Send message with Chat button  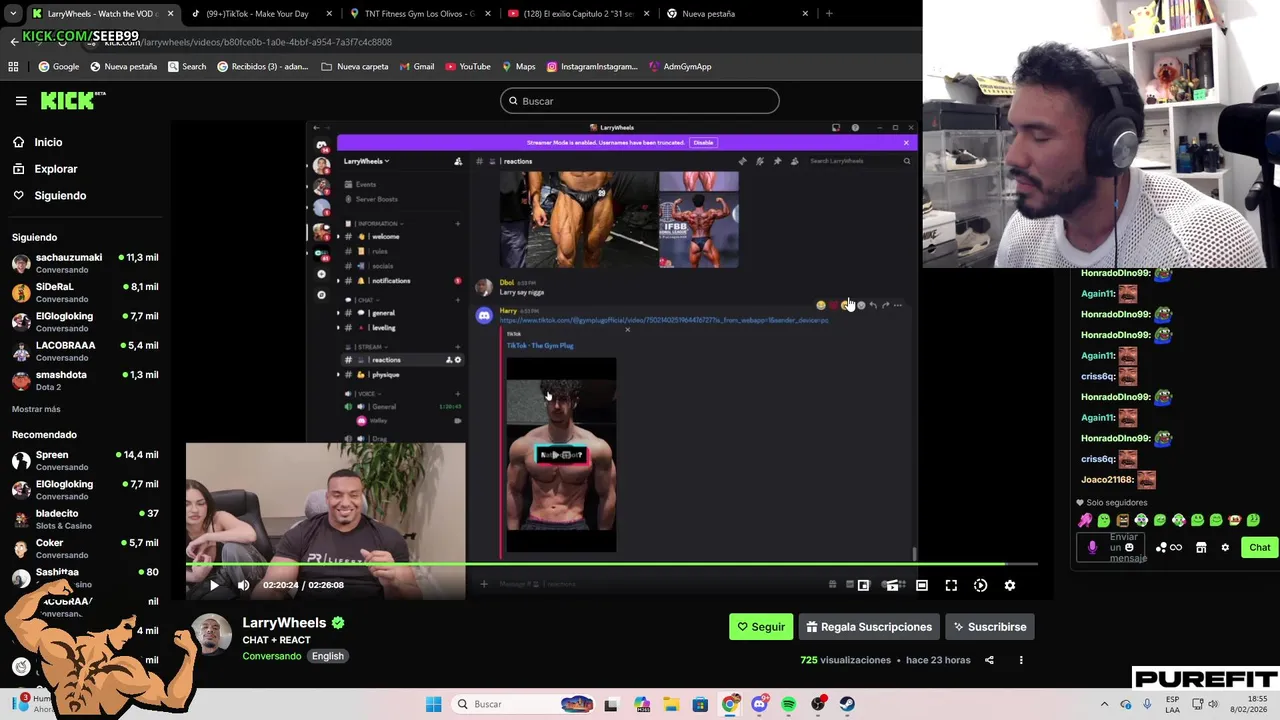coord(1259,547)
